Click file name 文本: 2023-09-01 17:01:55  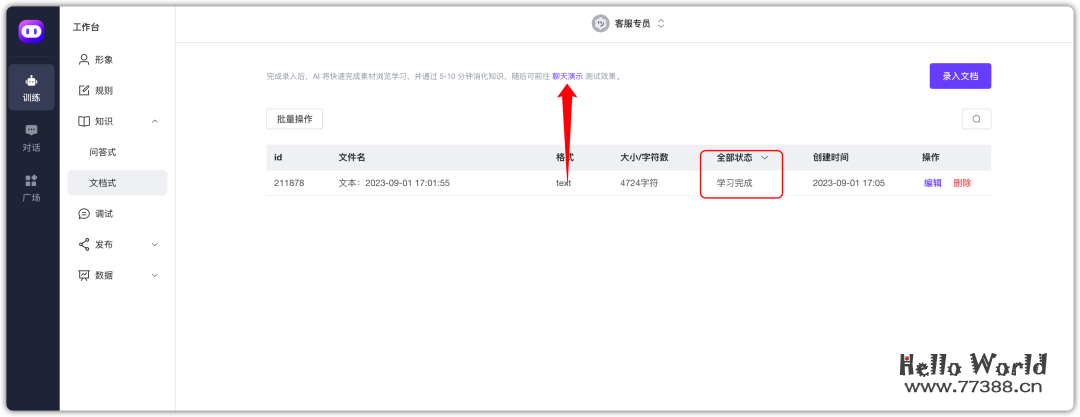[x=394, y=183]
